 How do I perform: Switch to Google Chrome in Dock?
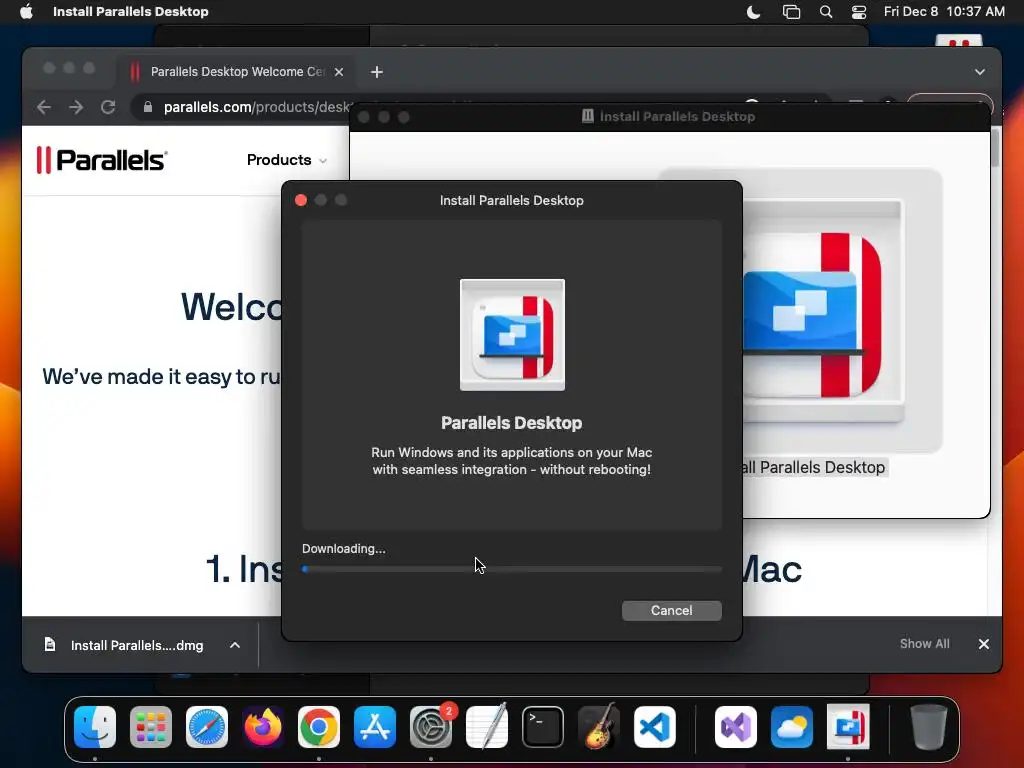(319, 727)
